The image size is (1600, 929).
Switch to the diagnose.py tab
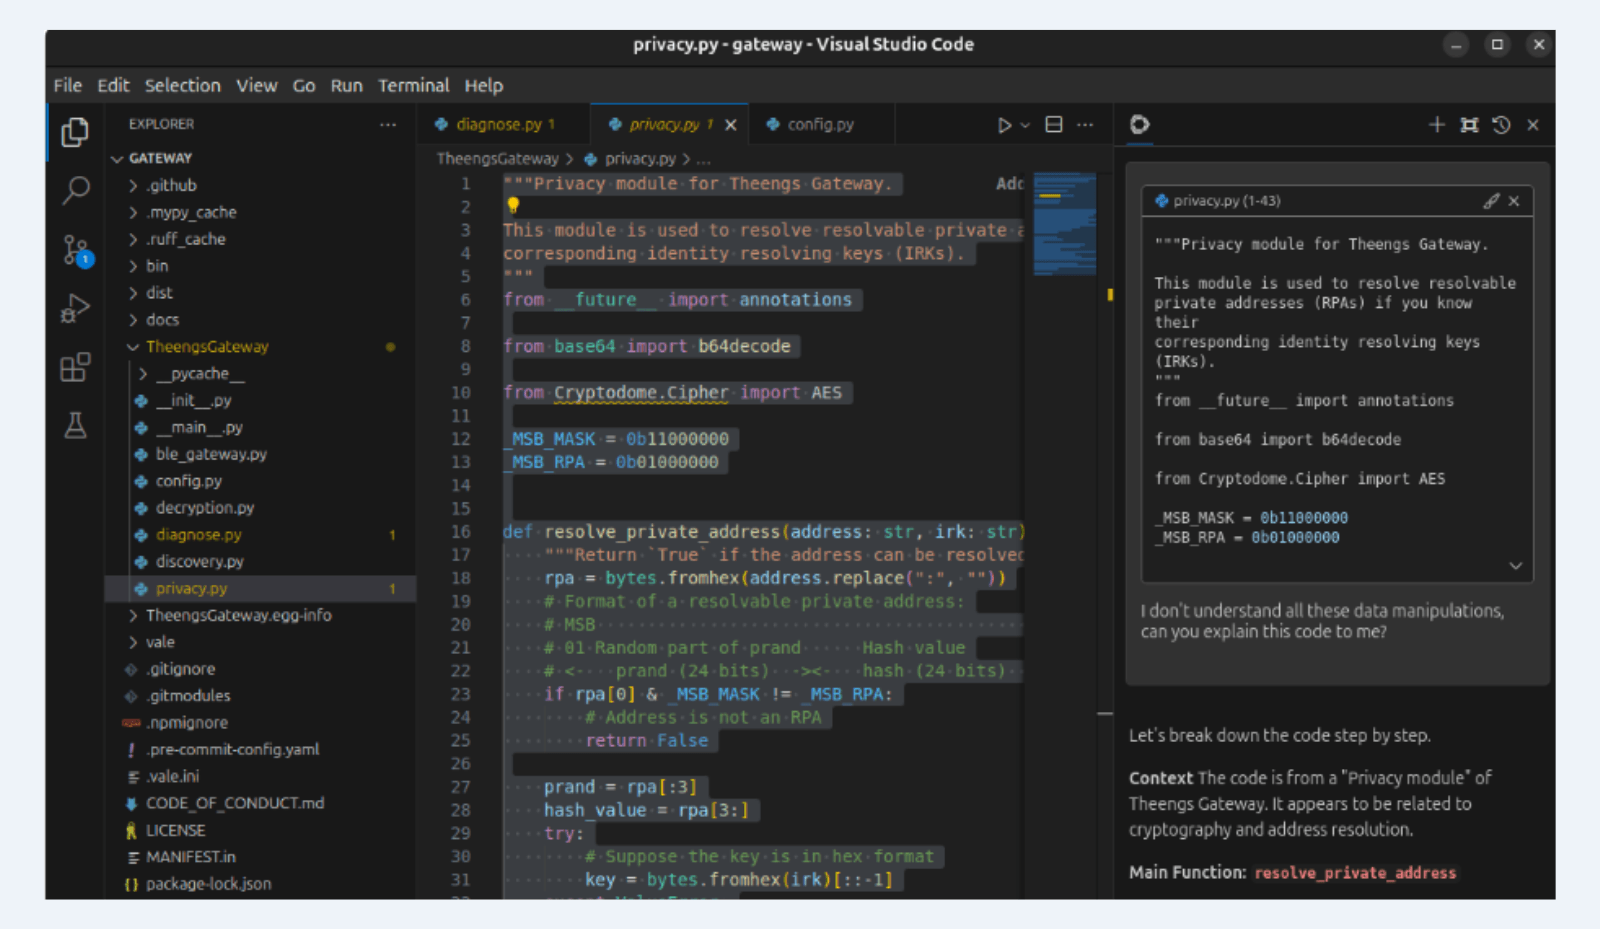point(498,125)
